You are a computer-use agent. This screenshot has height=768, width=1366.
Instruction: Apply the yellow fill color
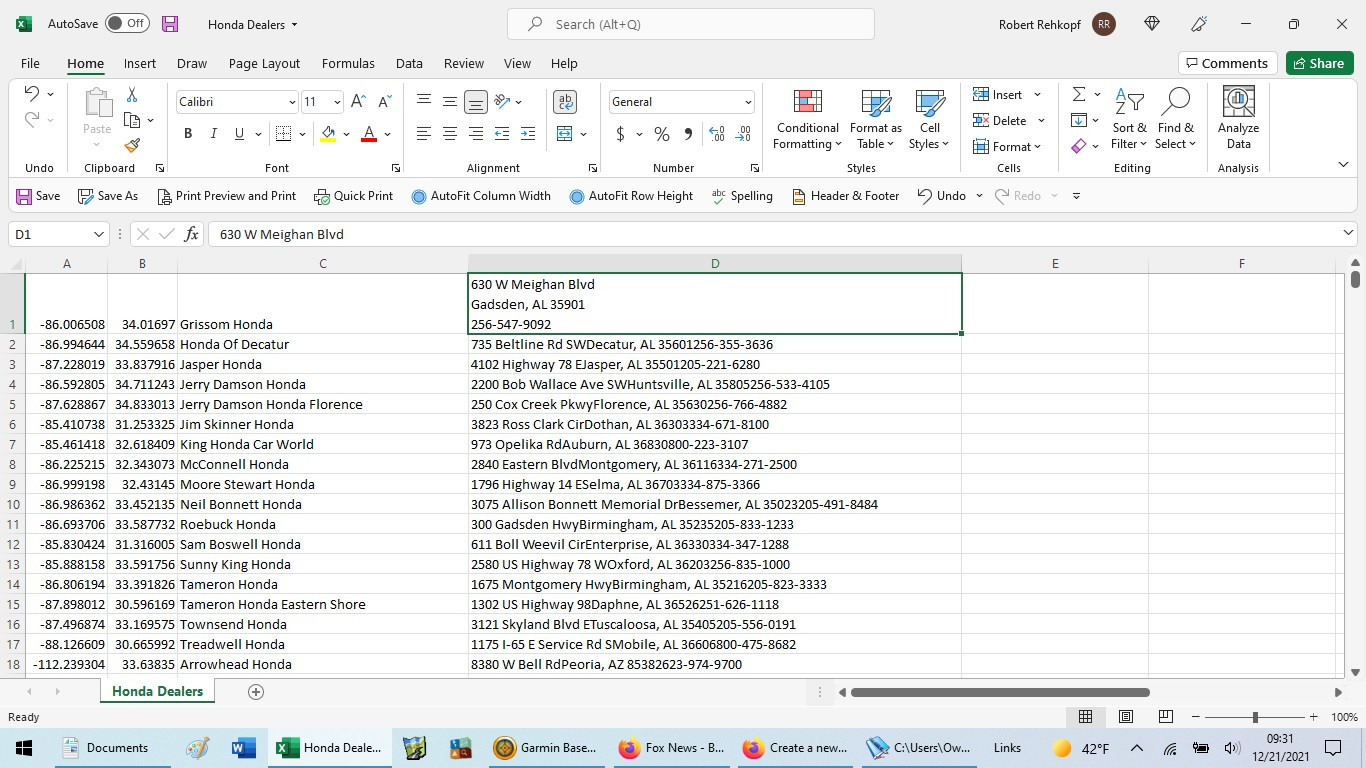pos(328,134)
